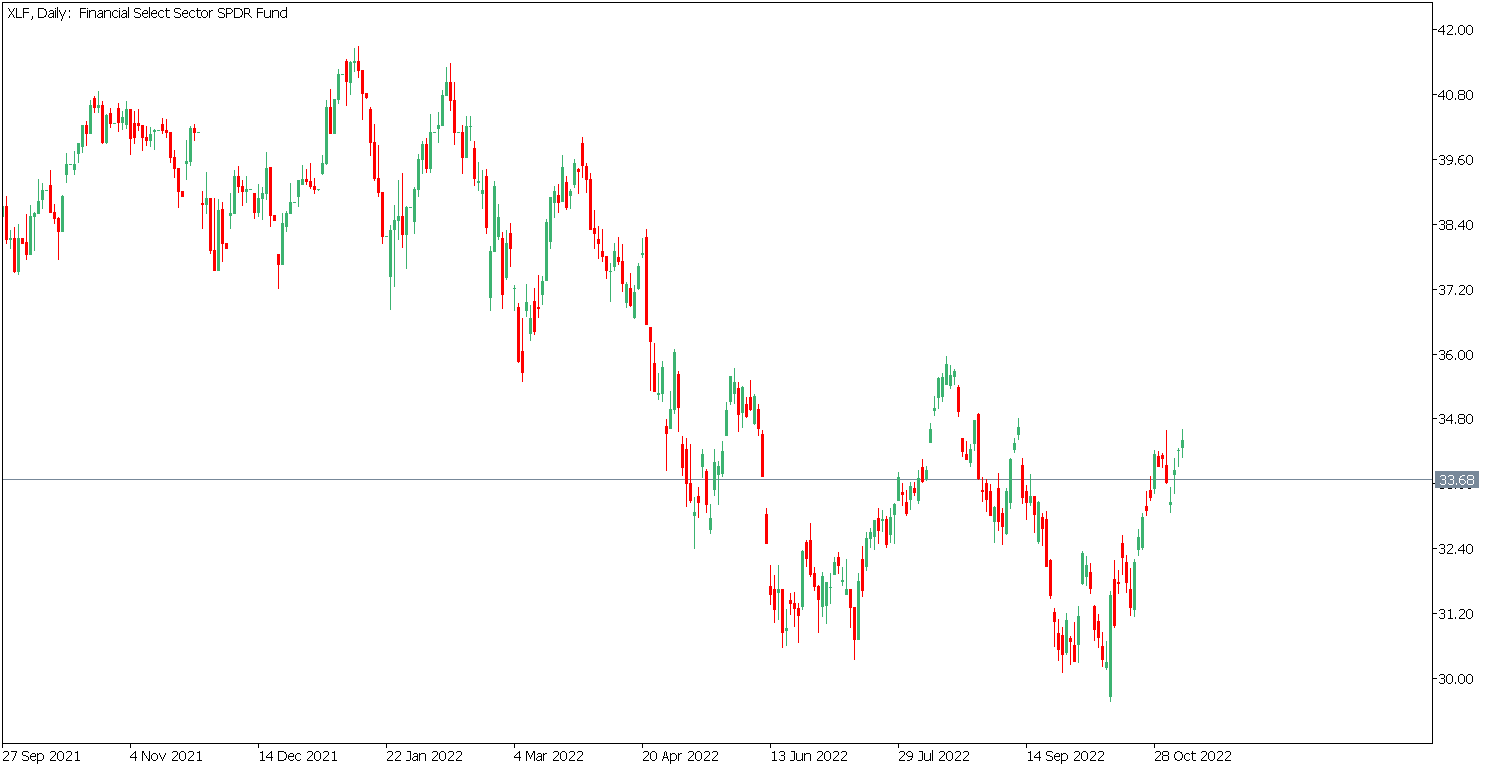Click the 36.00 price scale label
1494x770 pixels.
1455,355
